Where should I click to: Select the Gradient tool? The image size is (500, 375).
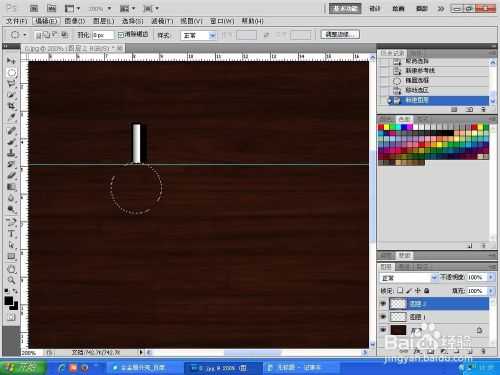(x=11, y=187)
